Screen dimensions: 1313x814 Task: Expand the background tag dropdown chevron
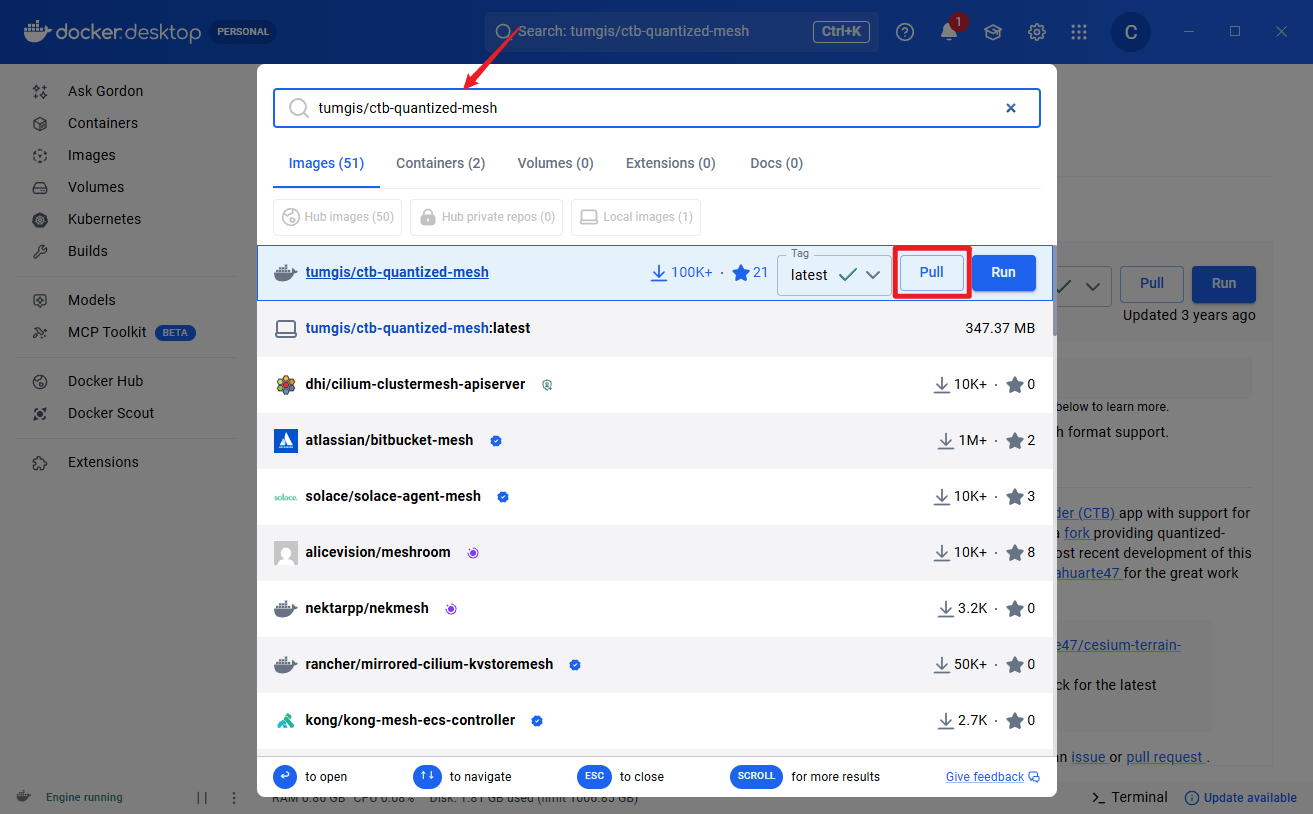point(1092,286)
